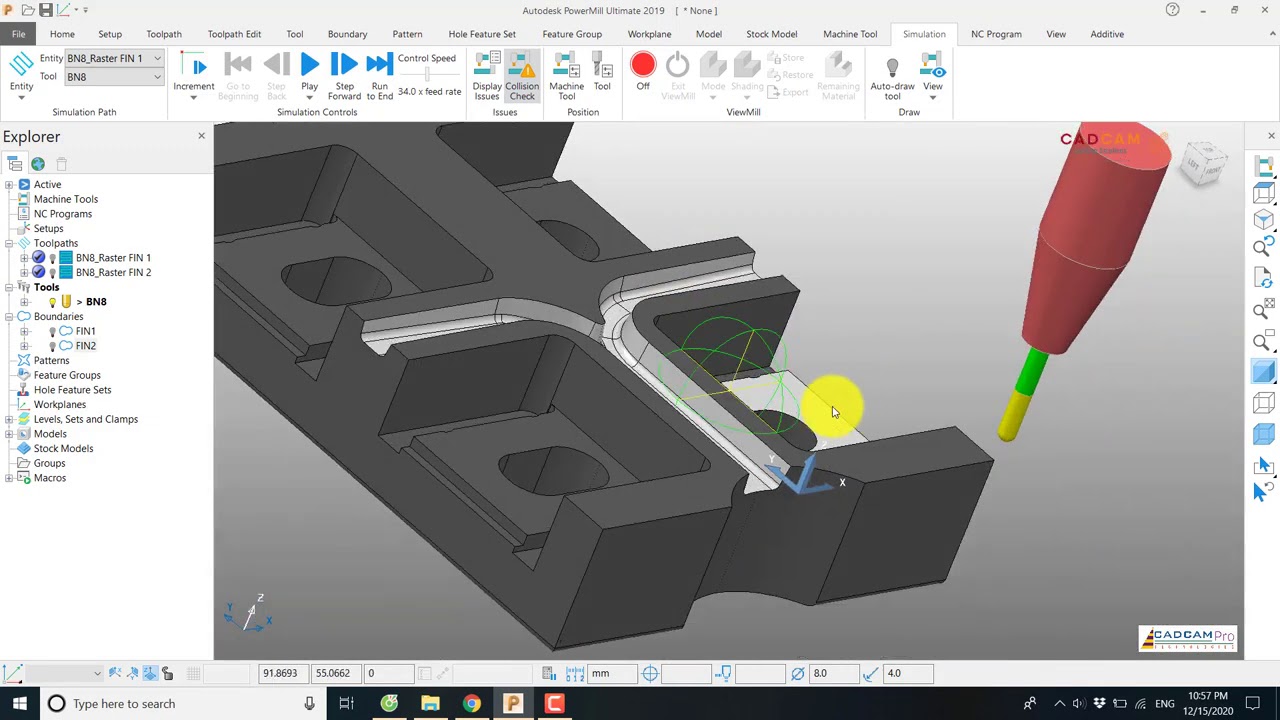Collapse the Tools tree node

tap(9, 287)
